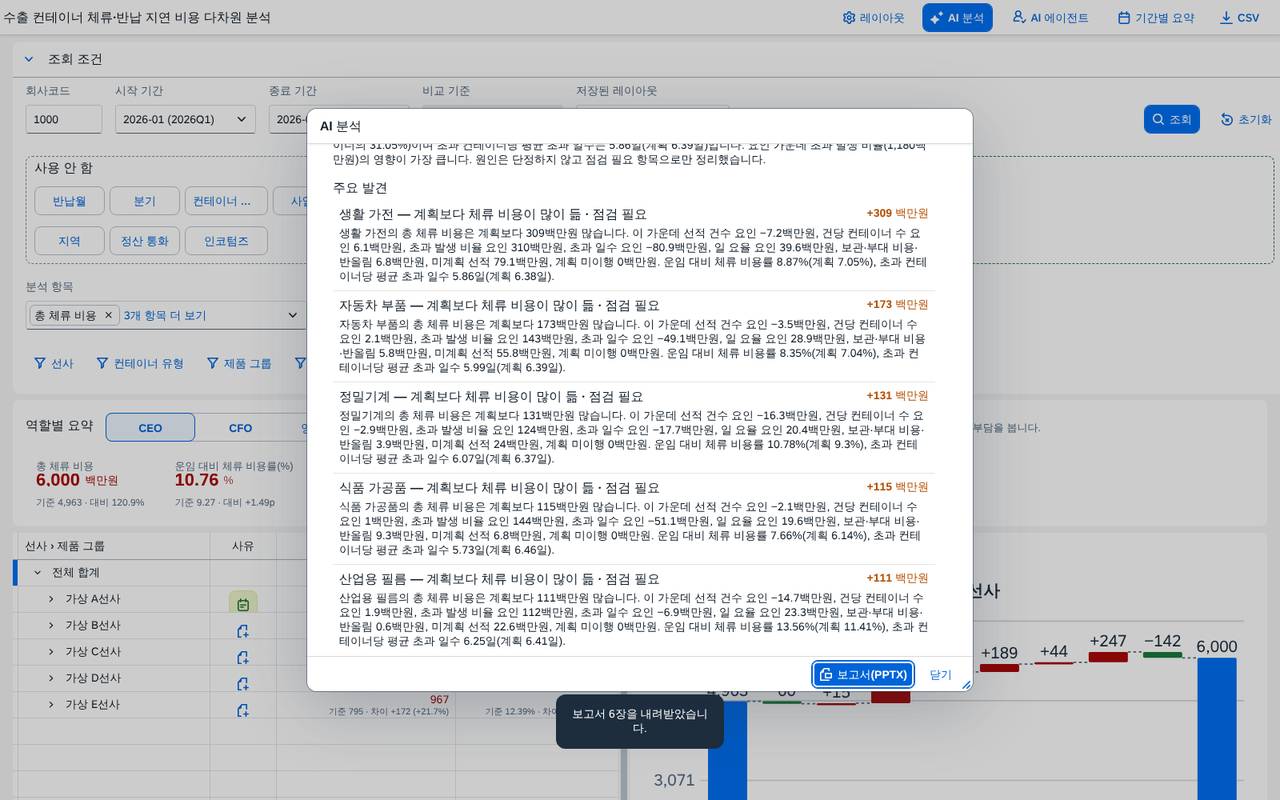The height and width of the screenshot is (800, 1280).
Task: Open the 제품 그룹 filter funnel
Action: click(x=239, y=363)
